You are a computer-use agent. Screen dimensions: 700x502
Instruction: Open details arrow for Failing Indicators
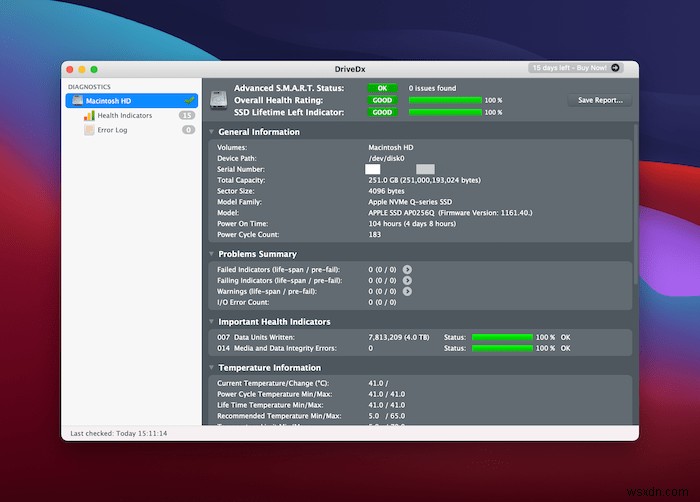click(x=407, y=280)
